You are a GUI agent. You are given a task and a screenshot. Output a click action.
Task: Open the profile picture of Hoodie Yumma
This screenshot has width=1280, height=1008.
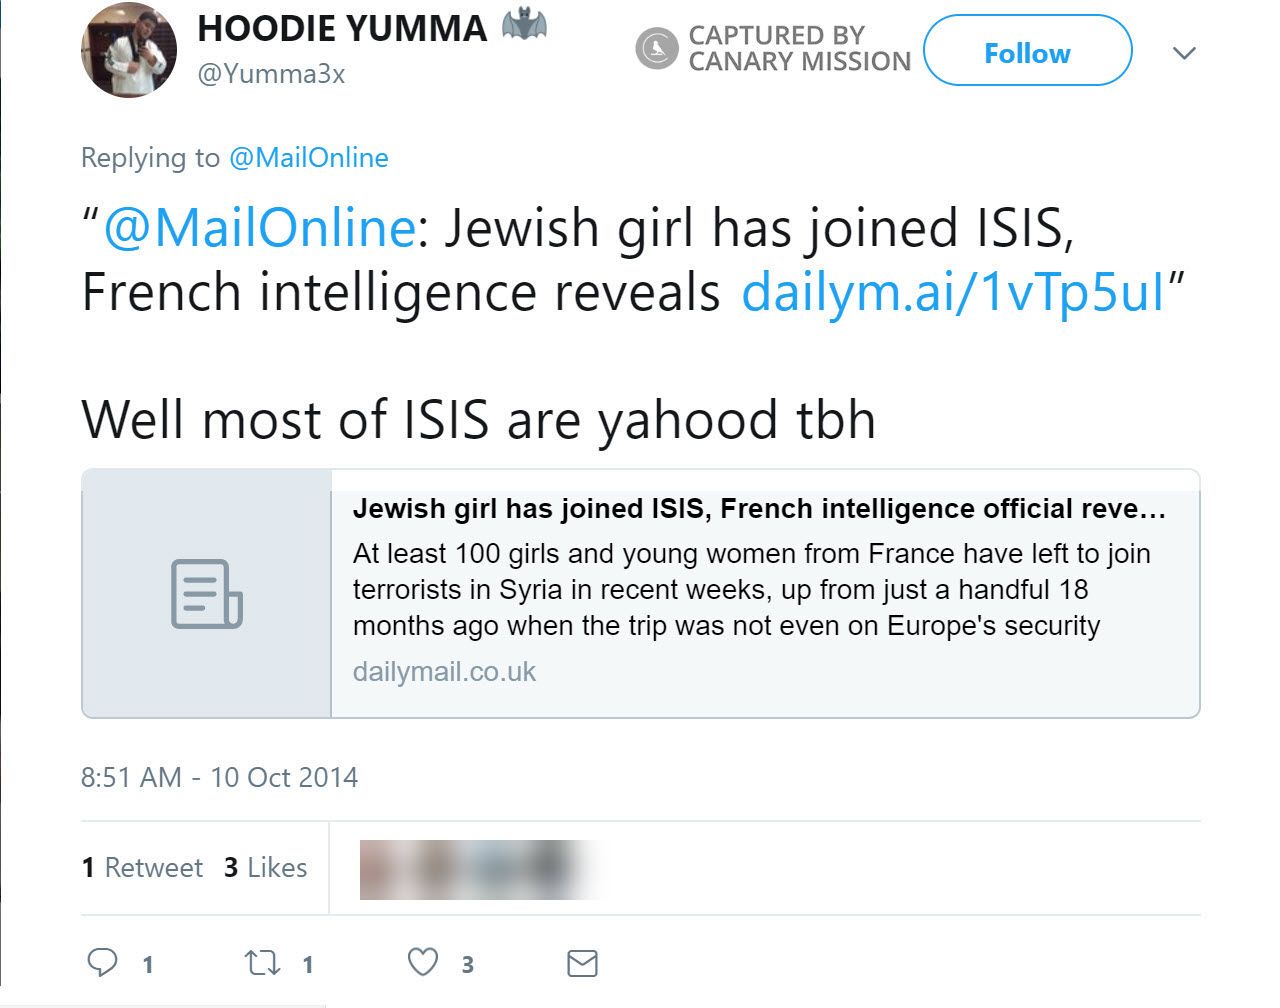129,50
